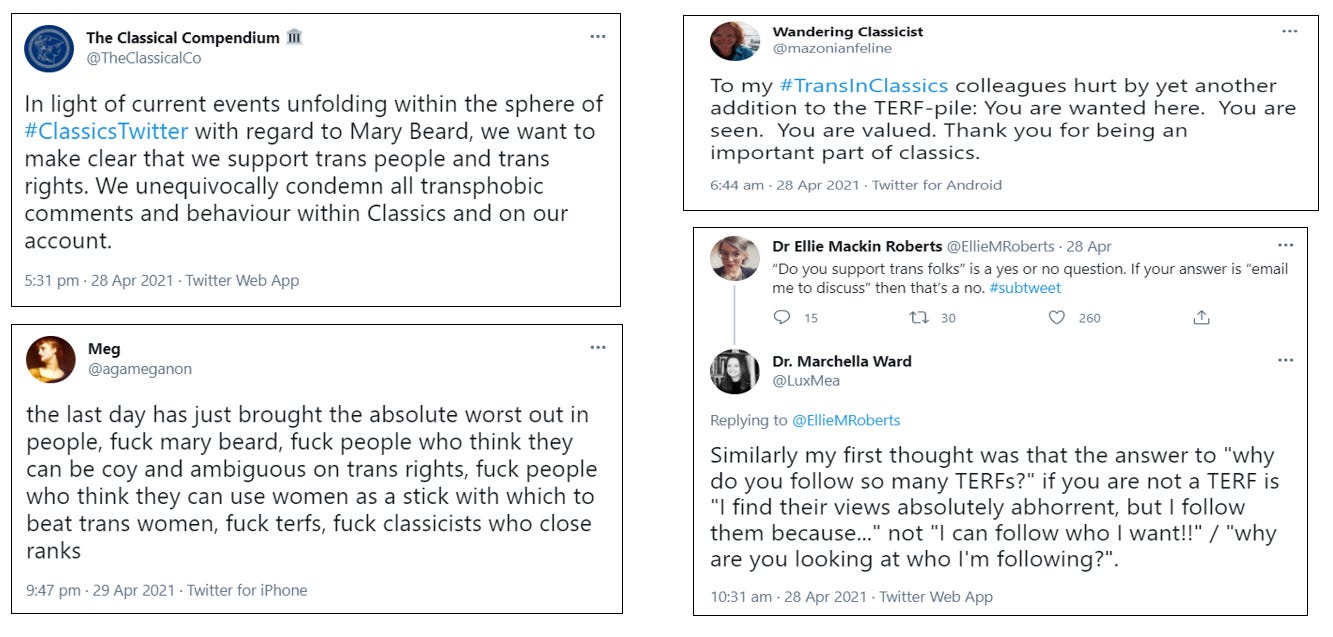Open more menu on Wandering Classicist tweet
Image resolution: width=1333 pixels, height=637 pixels.
click(1290, 31)
